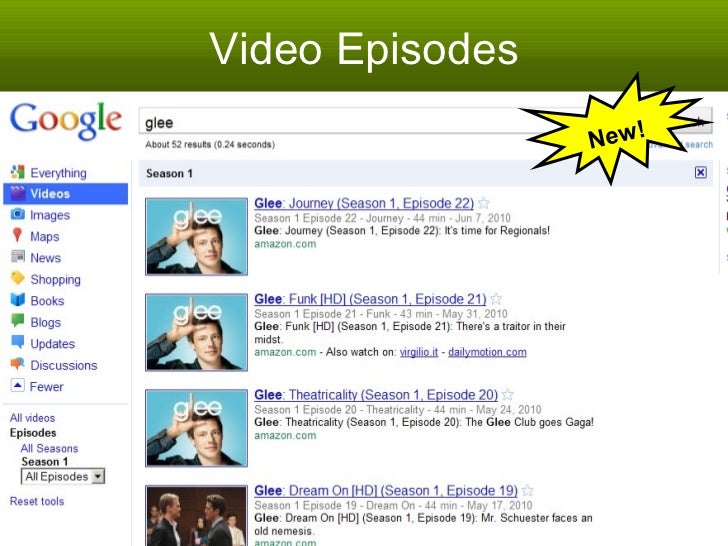Click Reset tools link
The width and height of the screenshot is (728, 546).
(37, 501)
